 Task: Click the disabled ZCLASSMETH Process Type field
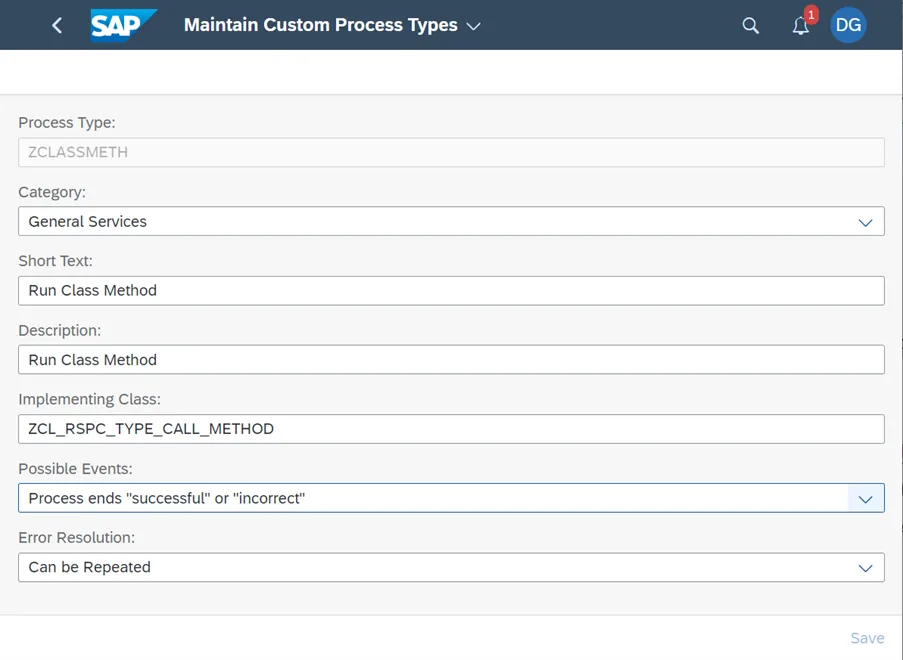click(450, 153)
